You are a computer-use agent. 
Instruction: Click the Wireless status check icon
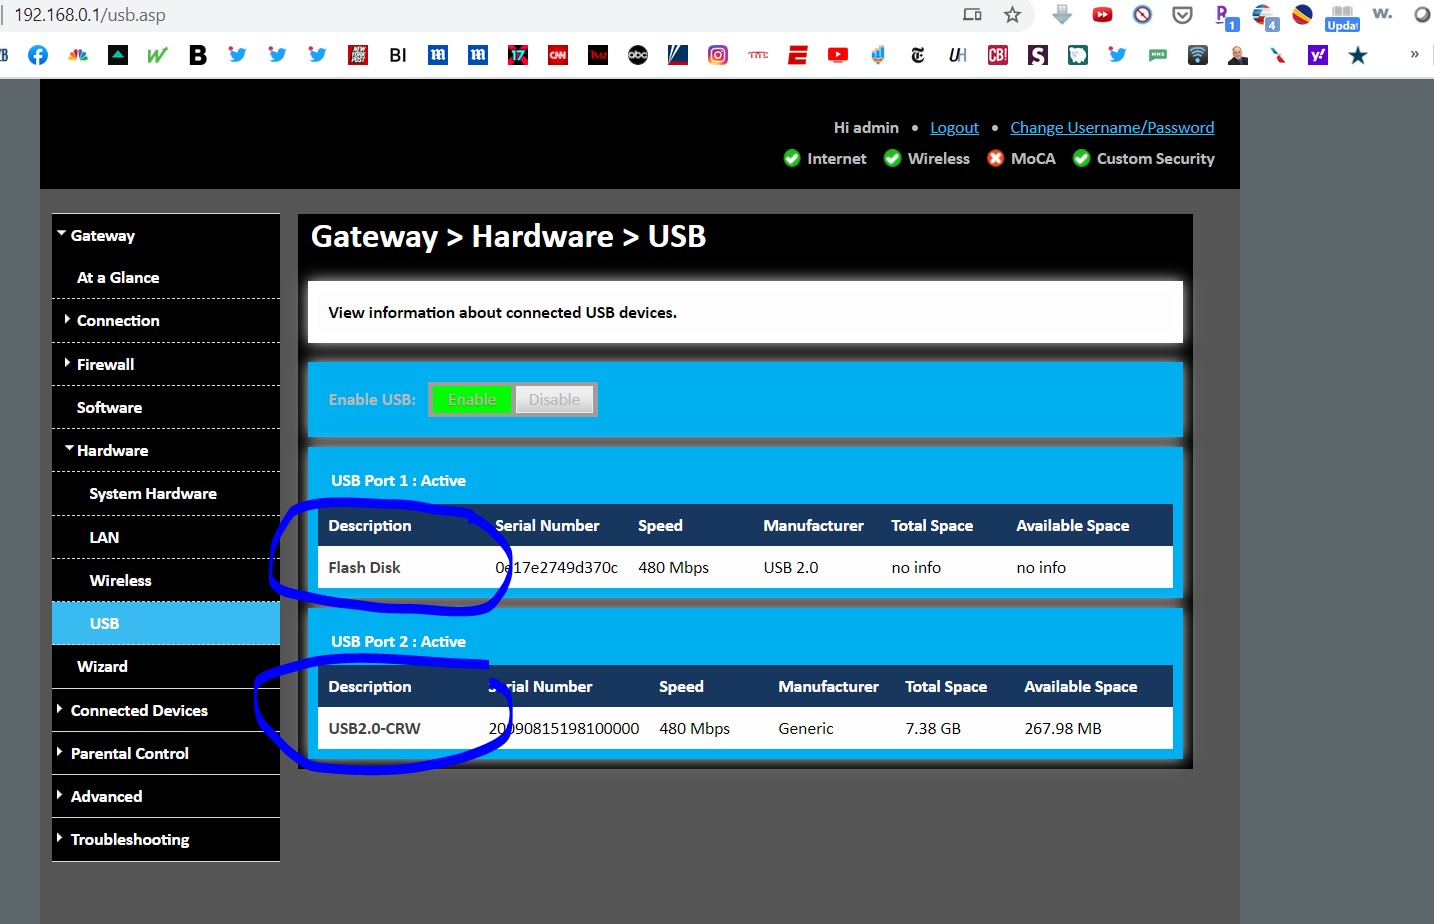point(893,158)
